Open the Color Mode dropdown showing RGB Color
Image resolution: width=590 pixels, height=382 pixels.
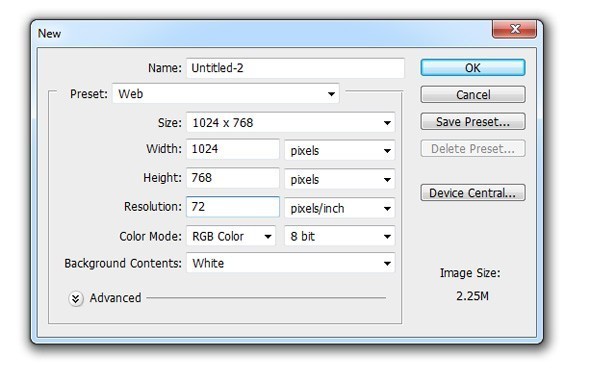coord(231,236)
